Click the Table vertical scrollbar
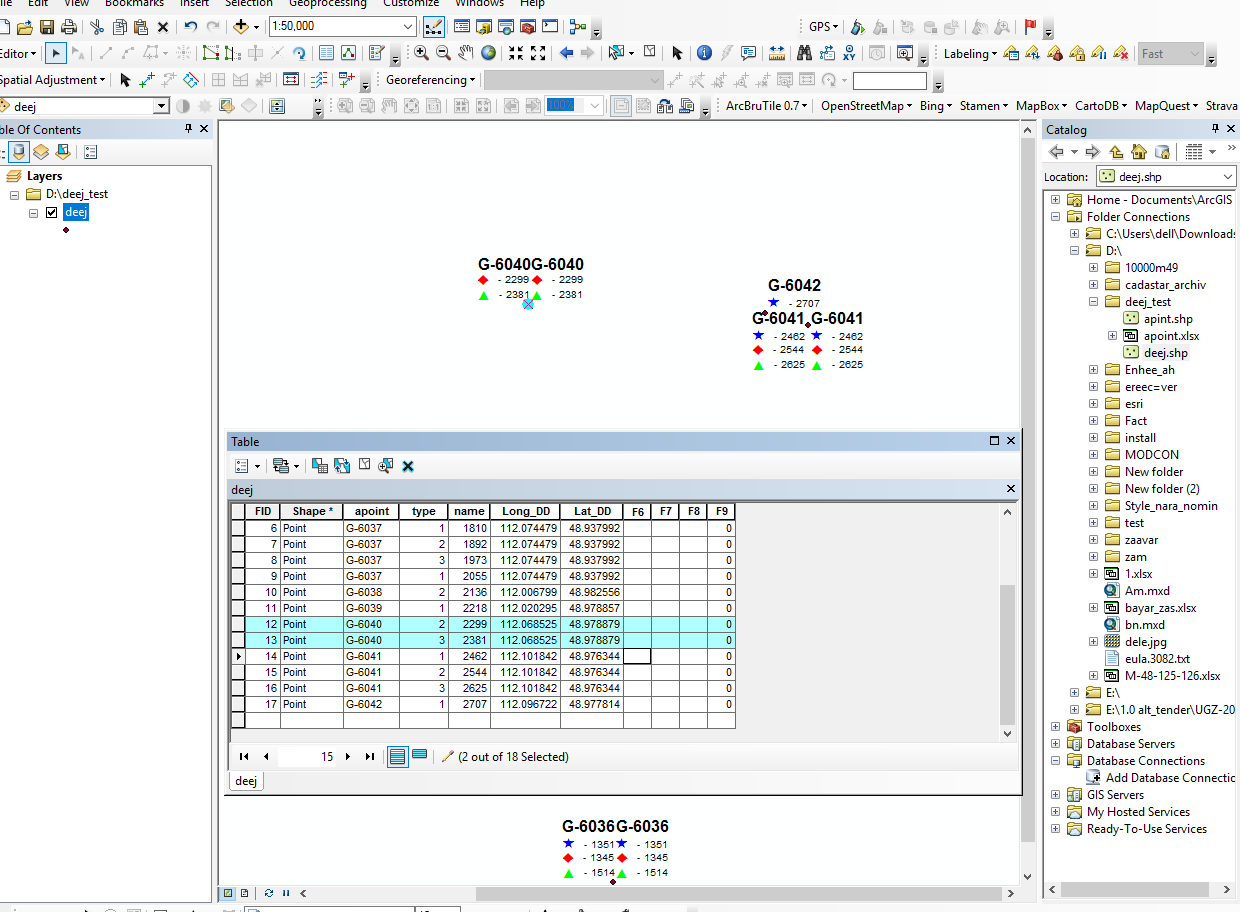1240x912 pixels. [x=1008, y=655]
